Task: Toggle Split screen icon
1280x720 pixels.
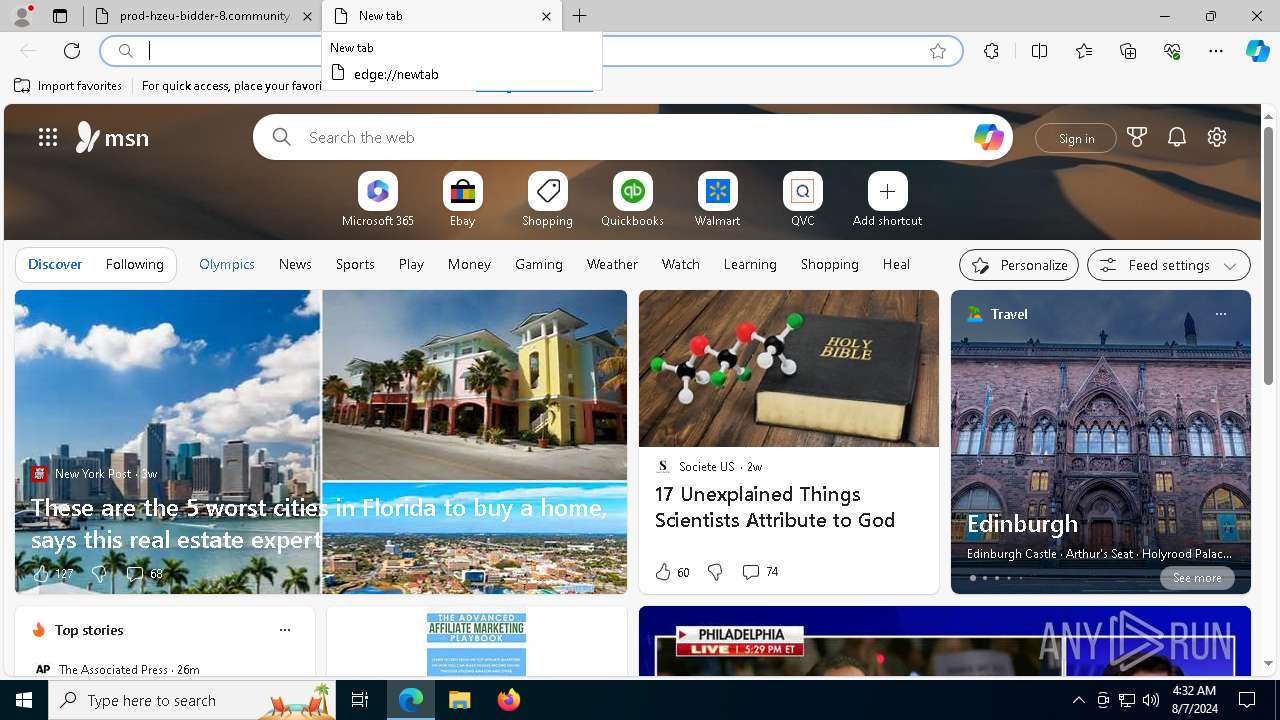Action: tap(1039, 51)
